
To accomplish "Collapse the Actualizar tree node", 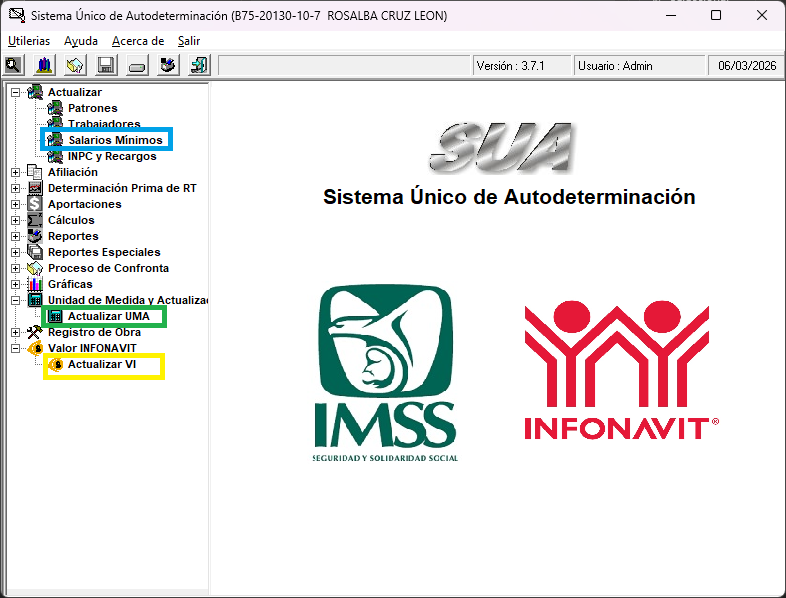I will pos(15,92).
